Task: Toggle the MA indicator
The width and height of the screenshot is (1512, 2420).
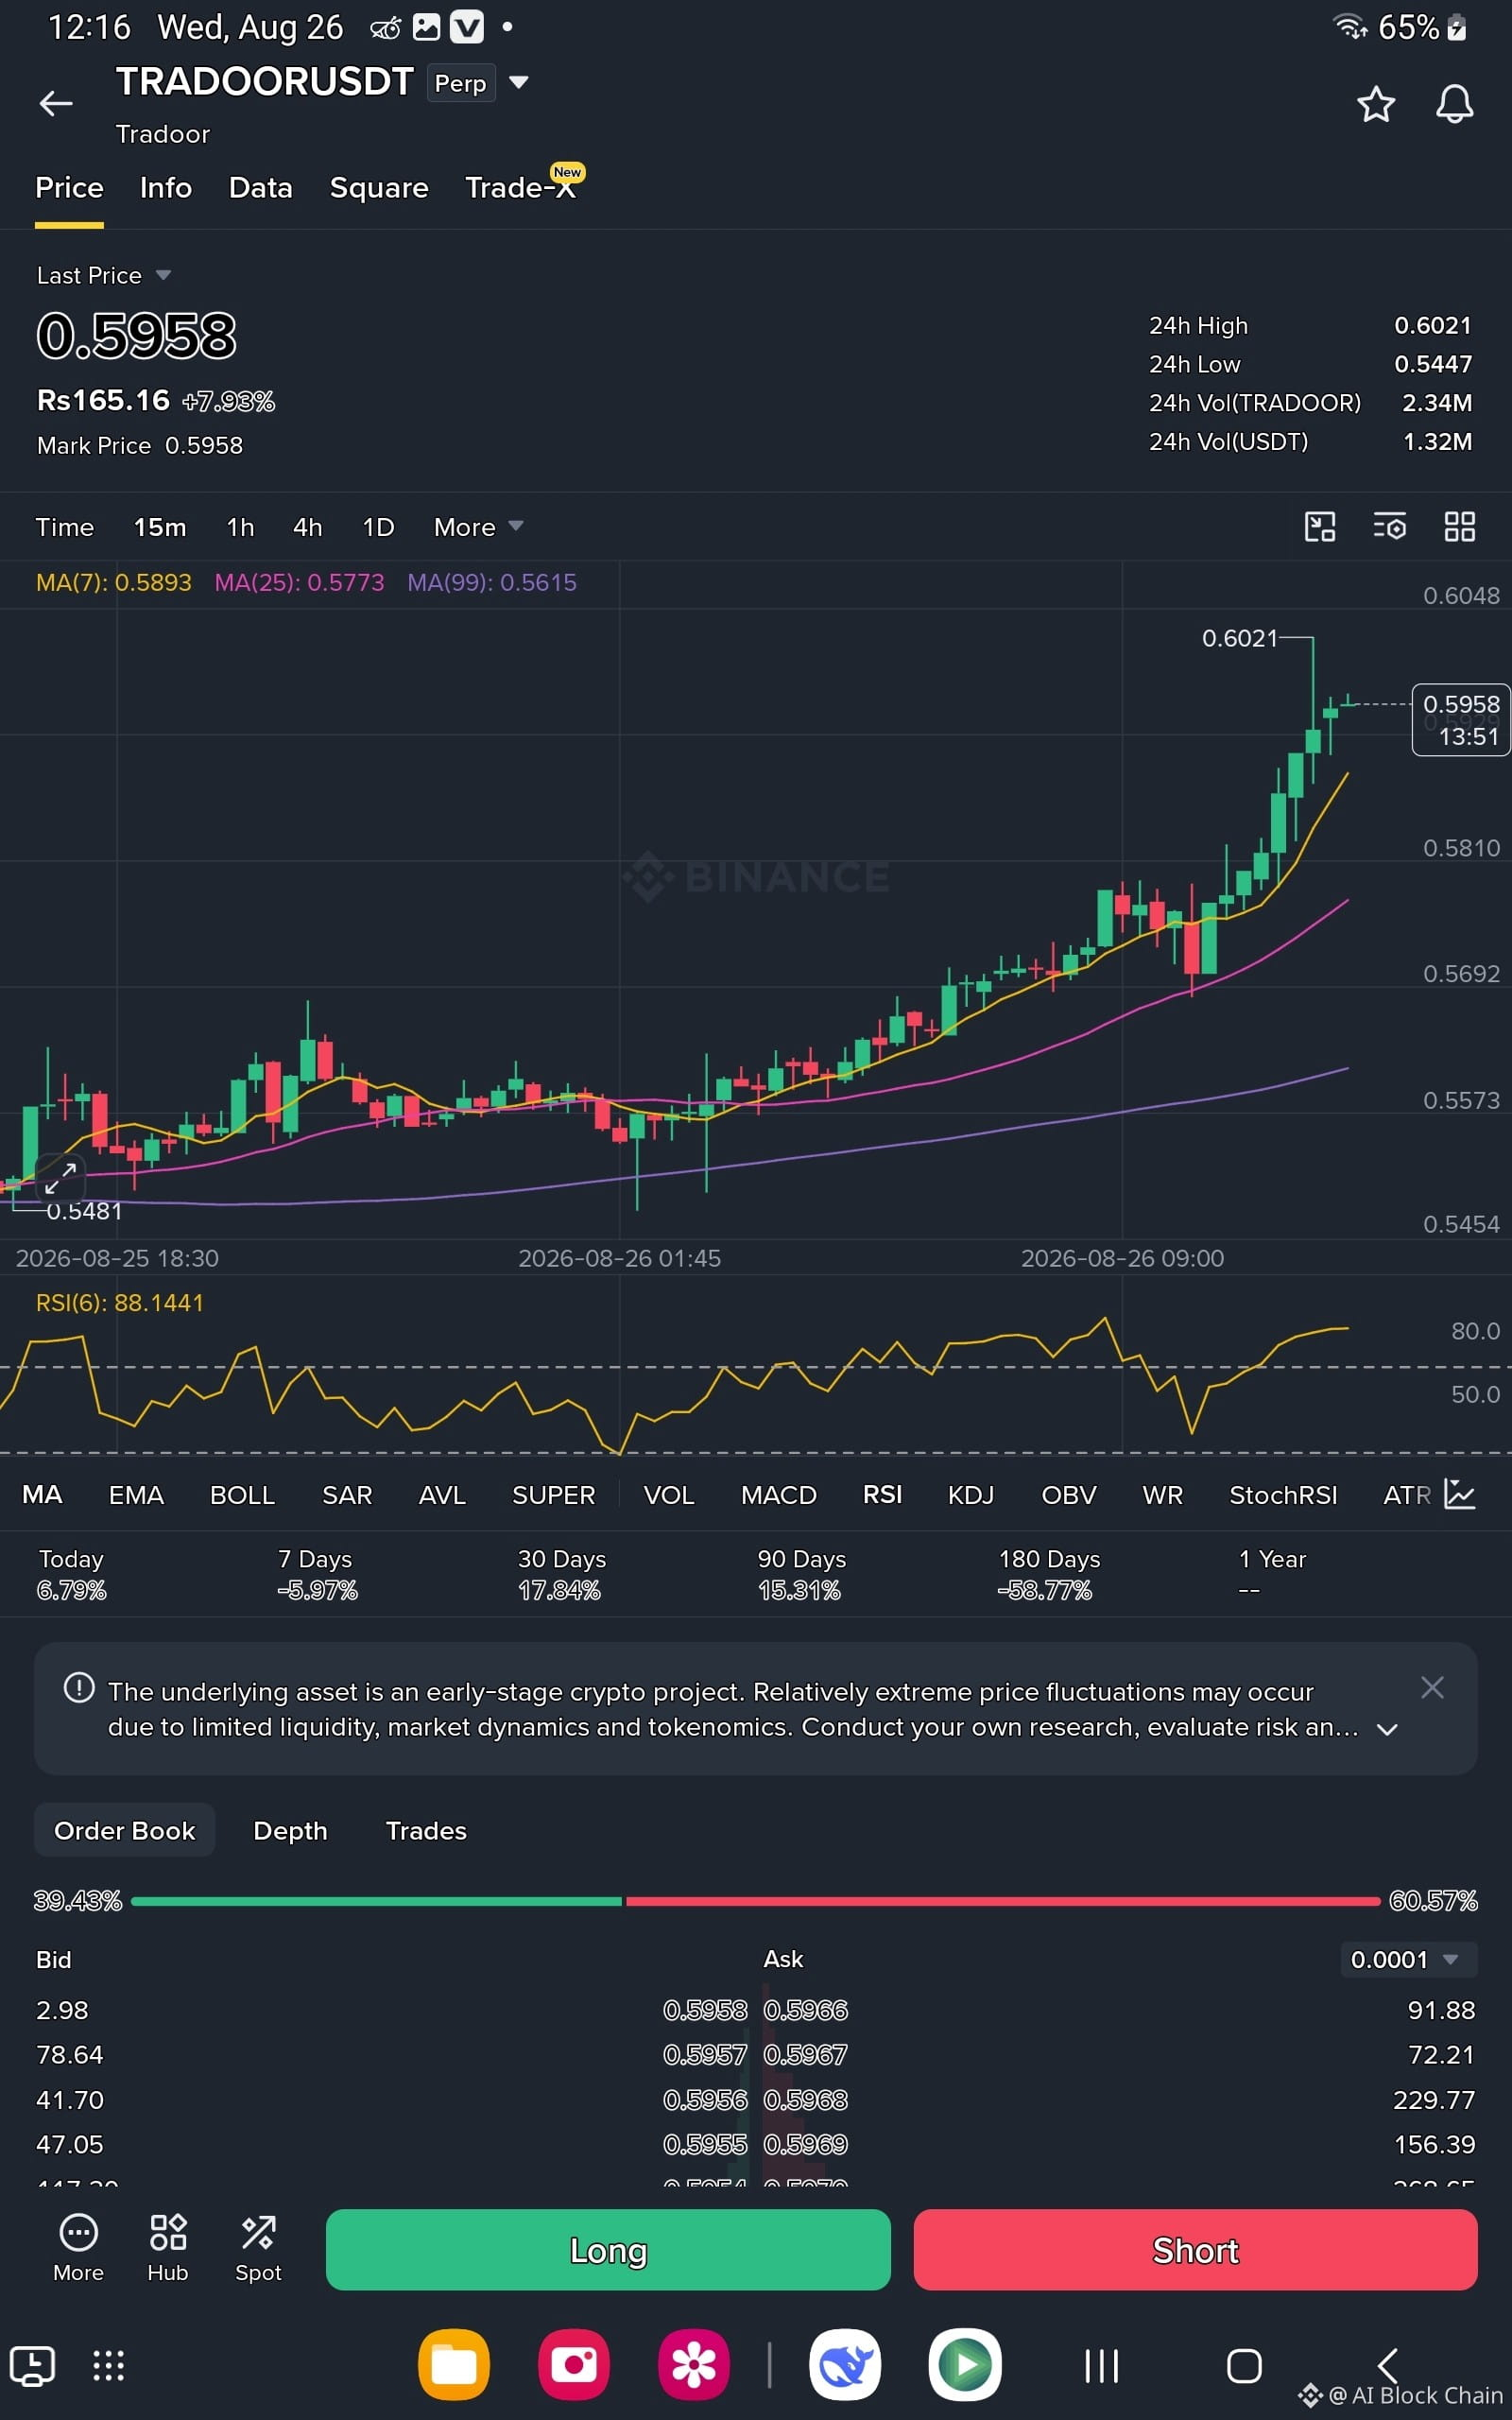Action: pos(42,1494)
